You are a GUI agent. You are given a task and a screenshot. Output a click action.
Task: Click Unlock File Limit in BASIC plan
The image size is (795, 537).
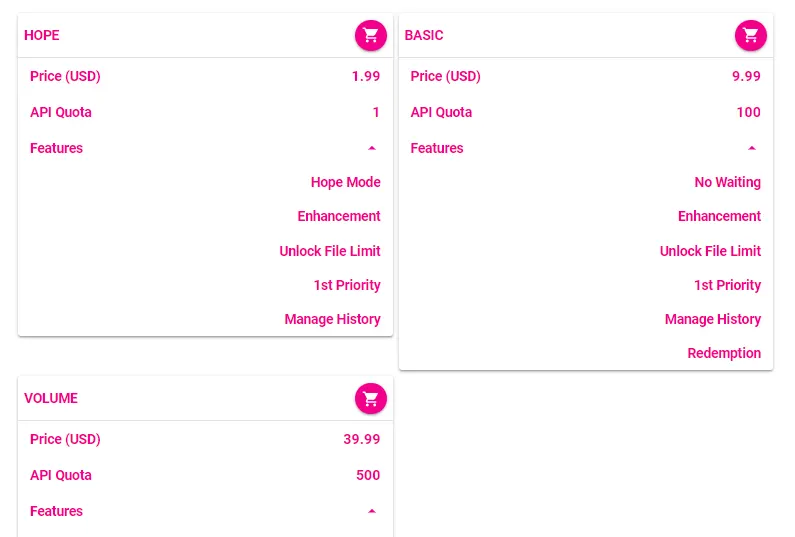tap(710, 251)
